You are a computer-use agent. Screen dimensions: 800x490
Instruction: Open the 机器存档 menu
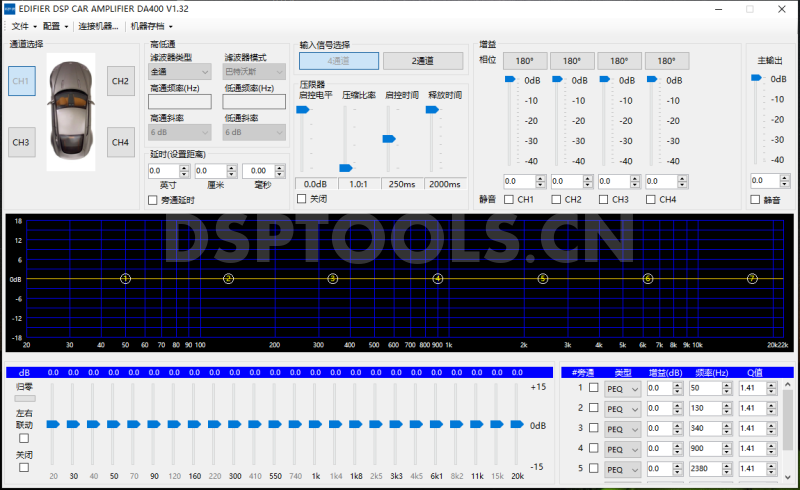coord(152,26)
